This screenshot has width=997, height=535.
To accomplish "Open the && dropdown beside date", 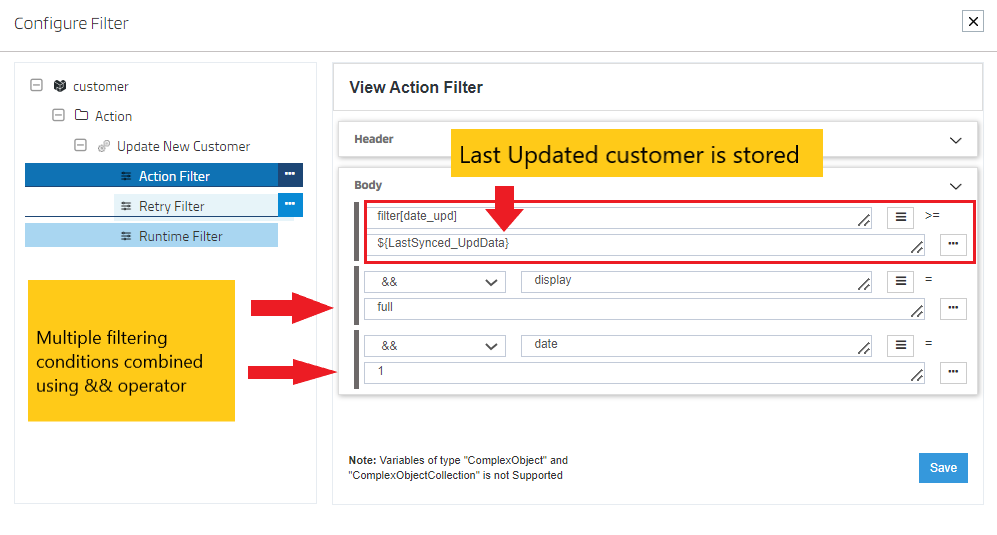I will click(x=435, y=346).
